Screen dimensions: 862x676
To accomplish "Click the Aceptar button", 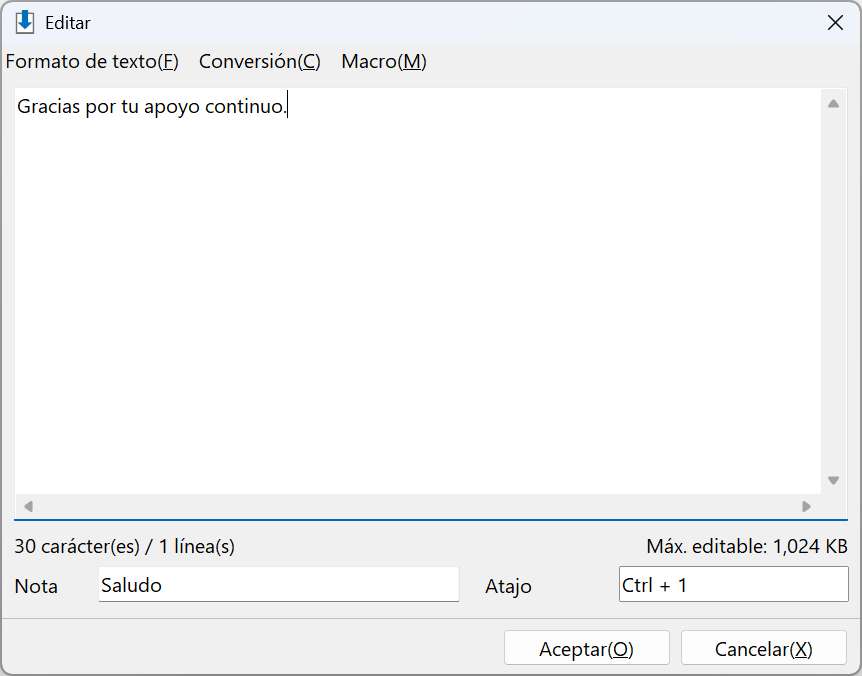I will point(587,649).
